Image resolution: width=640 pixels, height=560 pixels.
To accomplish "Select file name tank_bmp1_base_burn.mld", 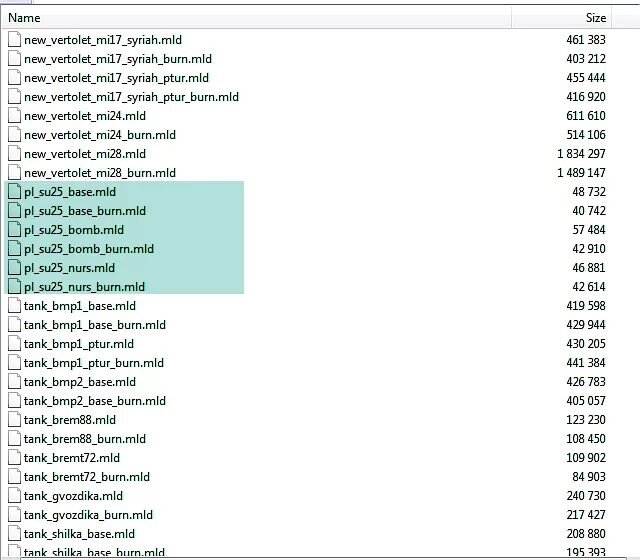I will [x=95, y=325].
